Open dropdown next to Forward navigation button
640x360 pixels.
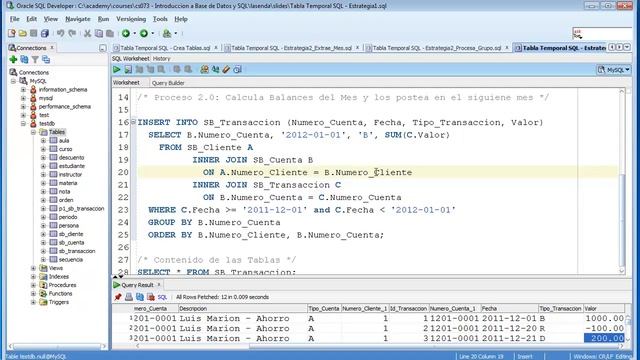153,33
